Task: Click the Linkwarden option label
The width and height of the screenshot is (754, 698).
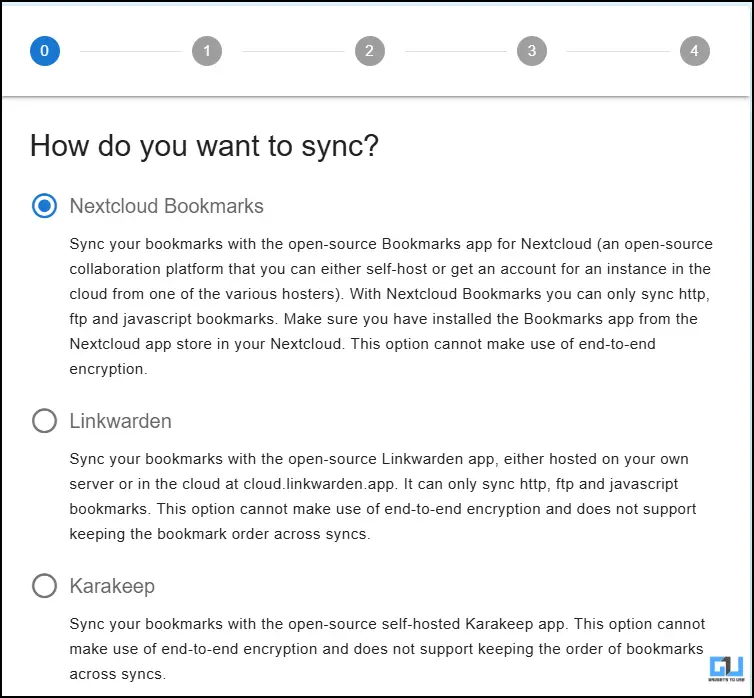Action: point(120,421)
